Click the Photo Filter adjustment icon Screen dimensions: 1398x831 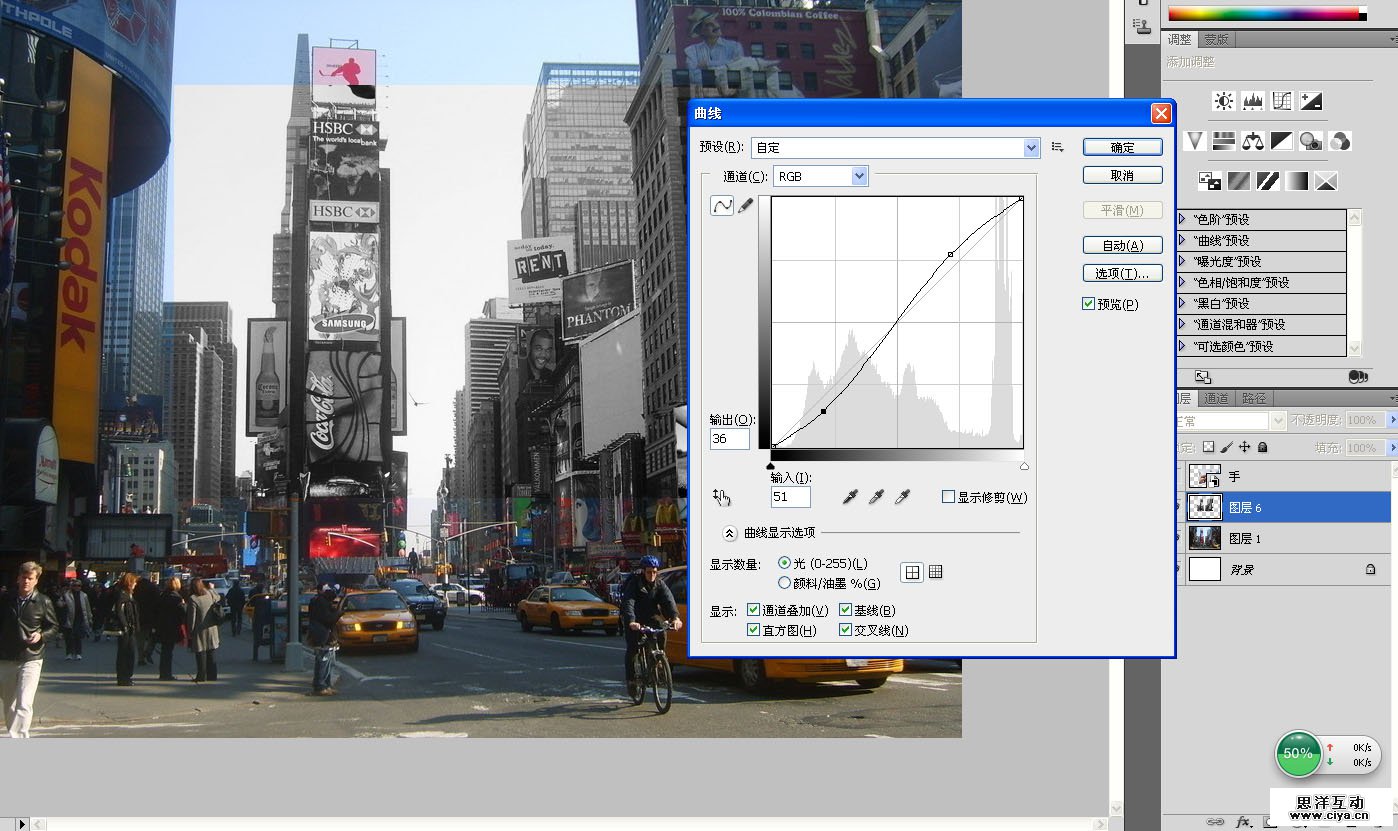(1310, 142)
